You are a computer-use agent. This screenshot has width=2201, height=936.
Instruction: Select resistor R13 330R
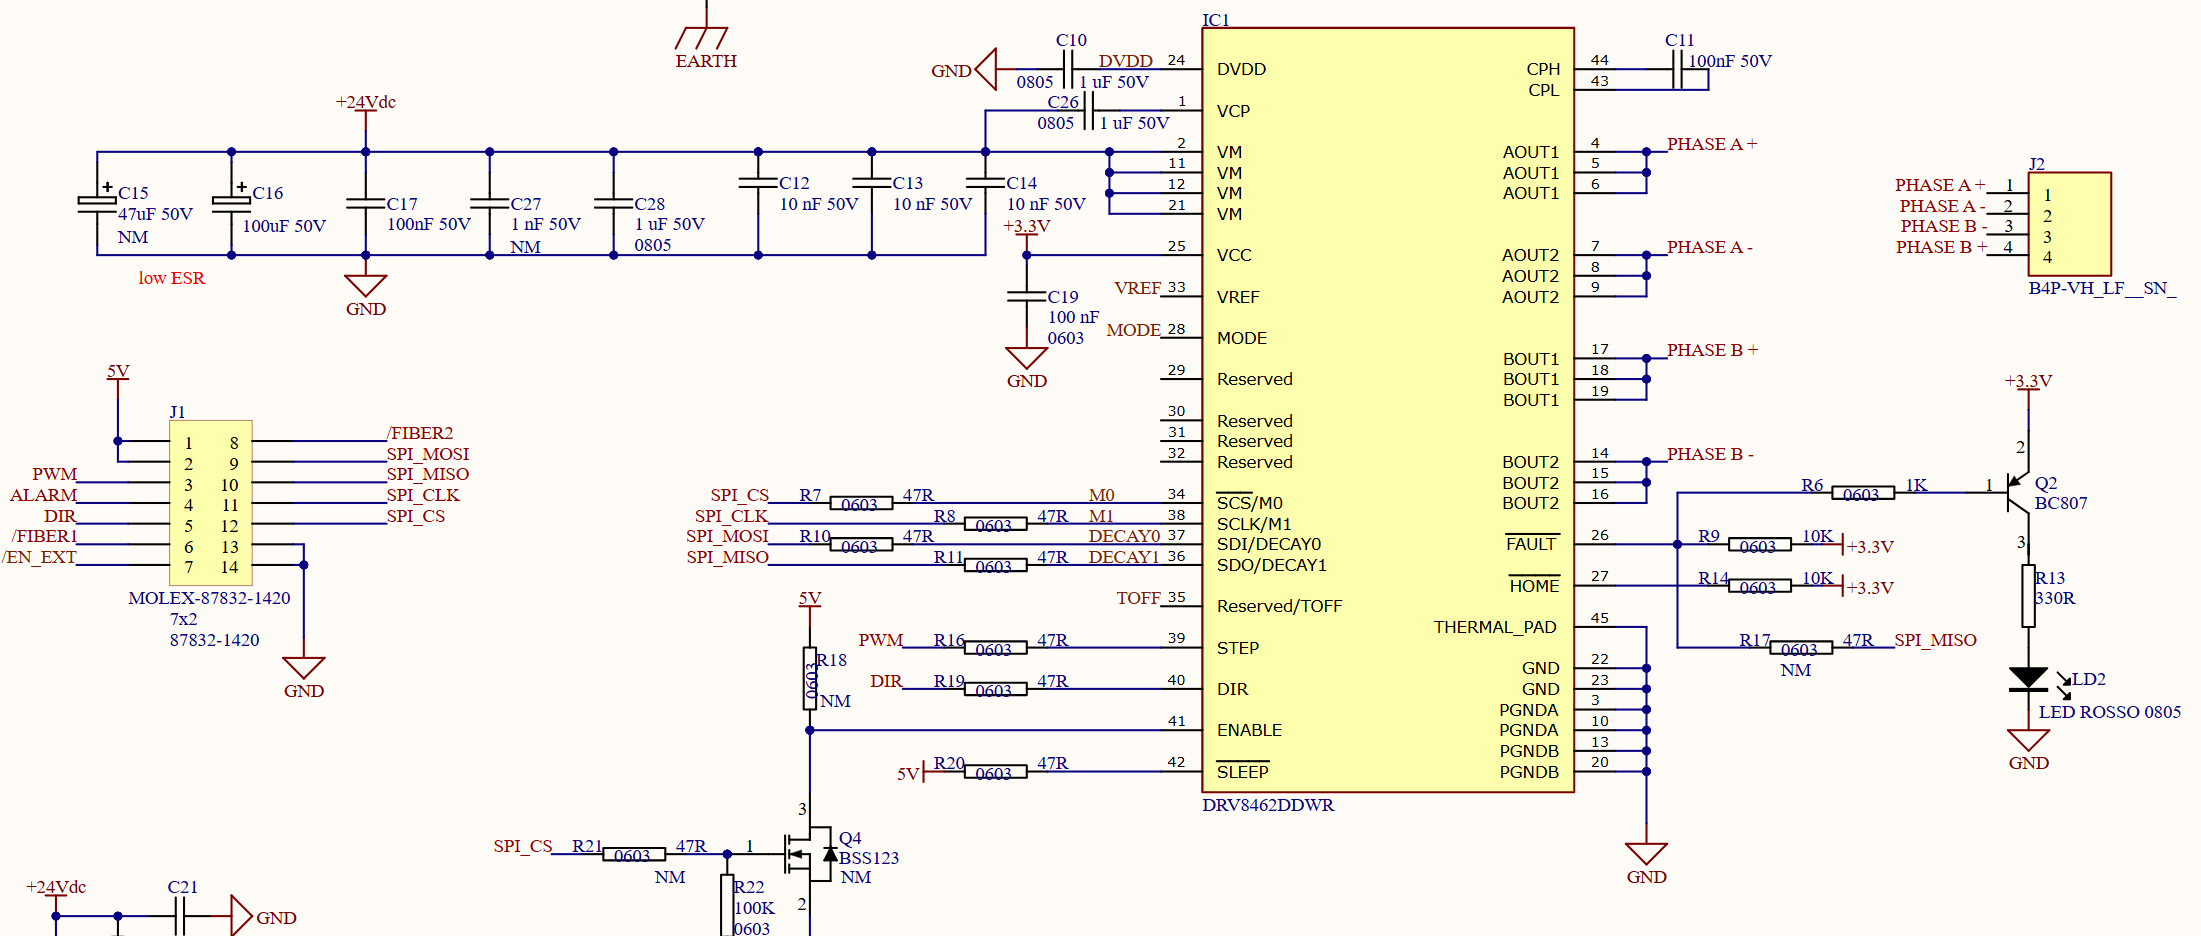[x=2029, y=596]
